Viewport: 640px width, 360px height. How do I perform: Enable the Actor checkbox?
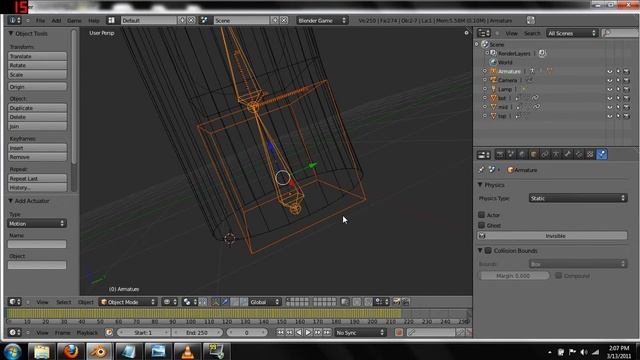point(482,215)
